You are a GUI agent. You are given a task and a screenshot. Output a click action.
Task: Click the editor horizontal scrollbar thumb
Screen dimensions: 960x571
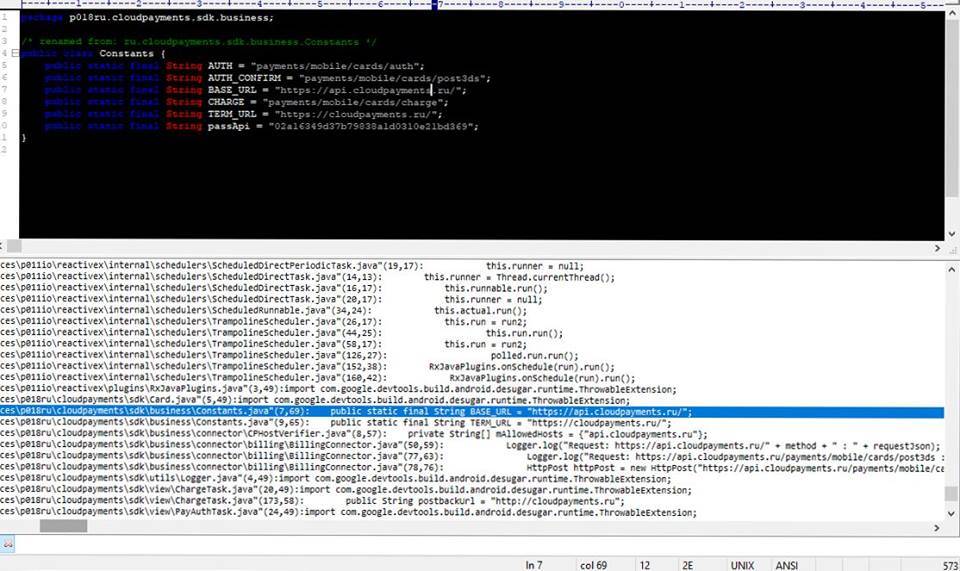pos(14,247)
